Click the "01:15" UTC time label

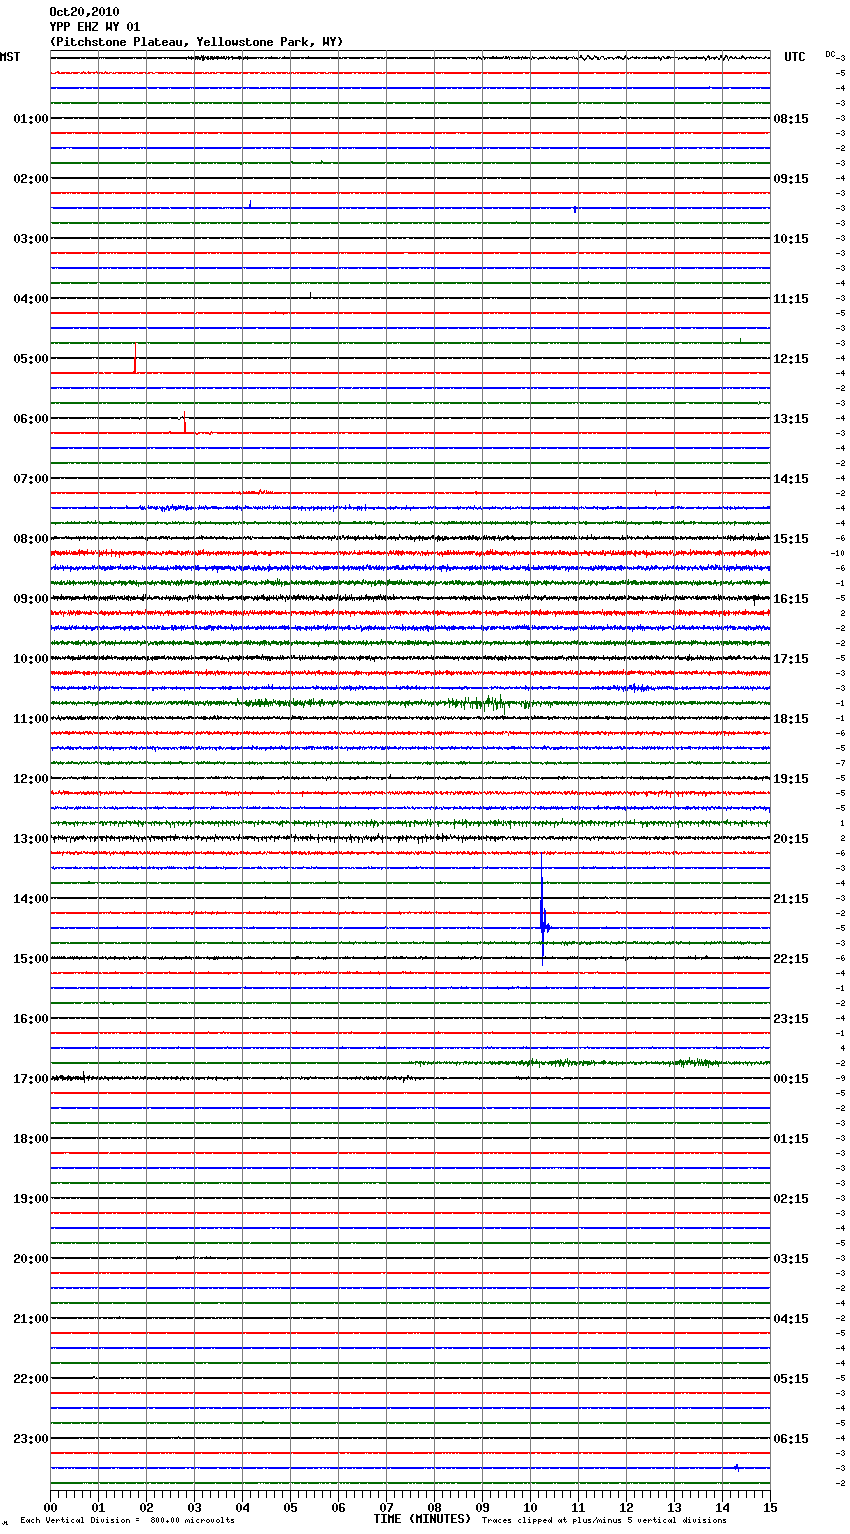[x=791, y=1139]
